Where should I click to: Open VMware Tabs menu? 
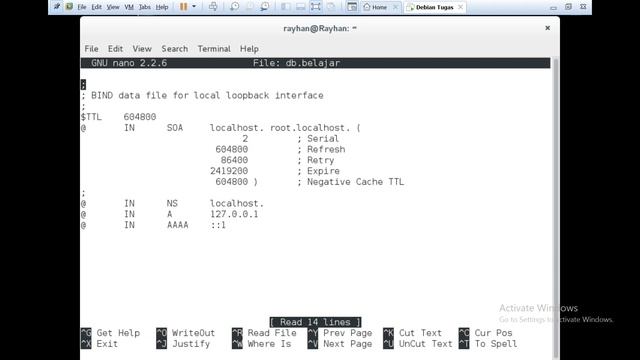click(x=144, y=7)
